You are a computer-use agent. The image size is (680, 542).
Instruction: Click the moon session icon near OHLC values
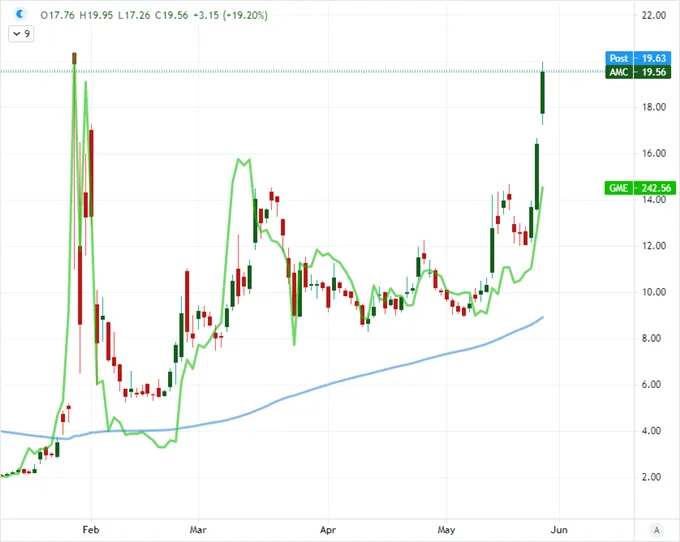pyautogui.click(x=20, y=14)
